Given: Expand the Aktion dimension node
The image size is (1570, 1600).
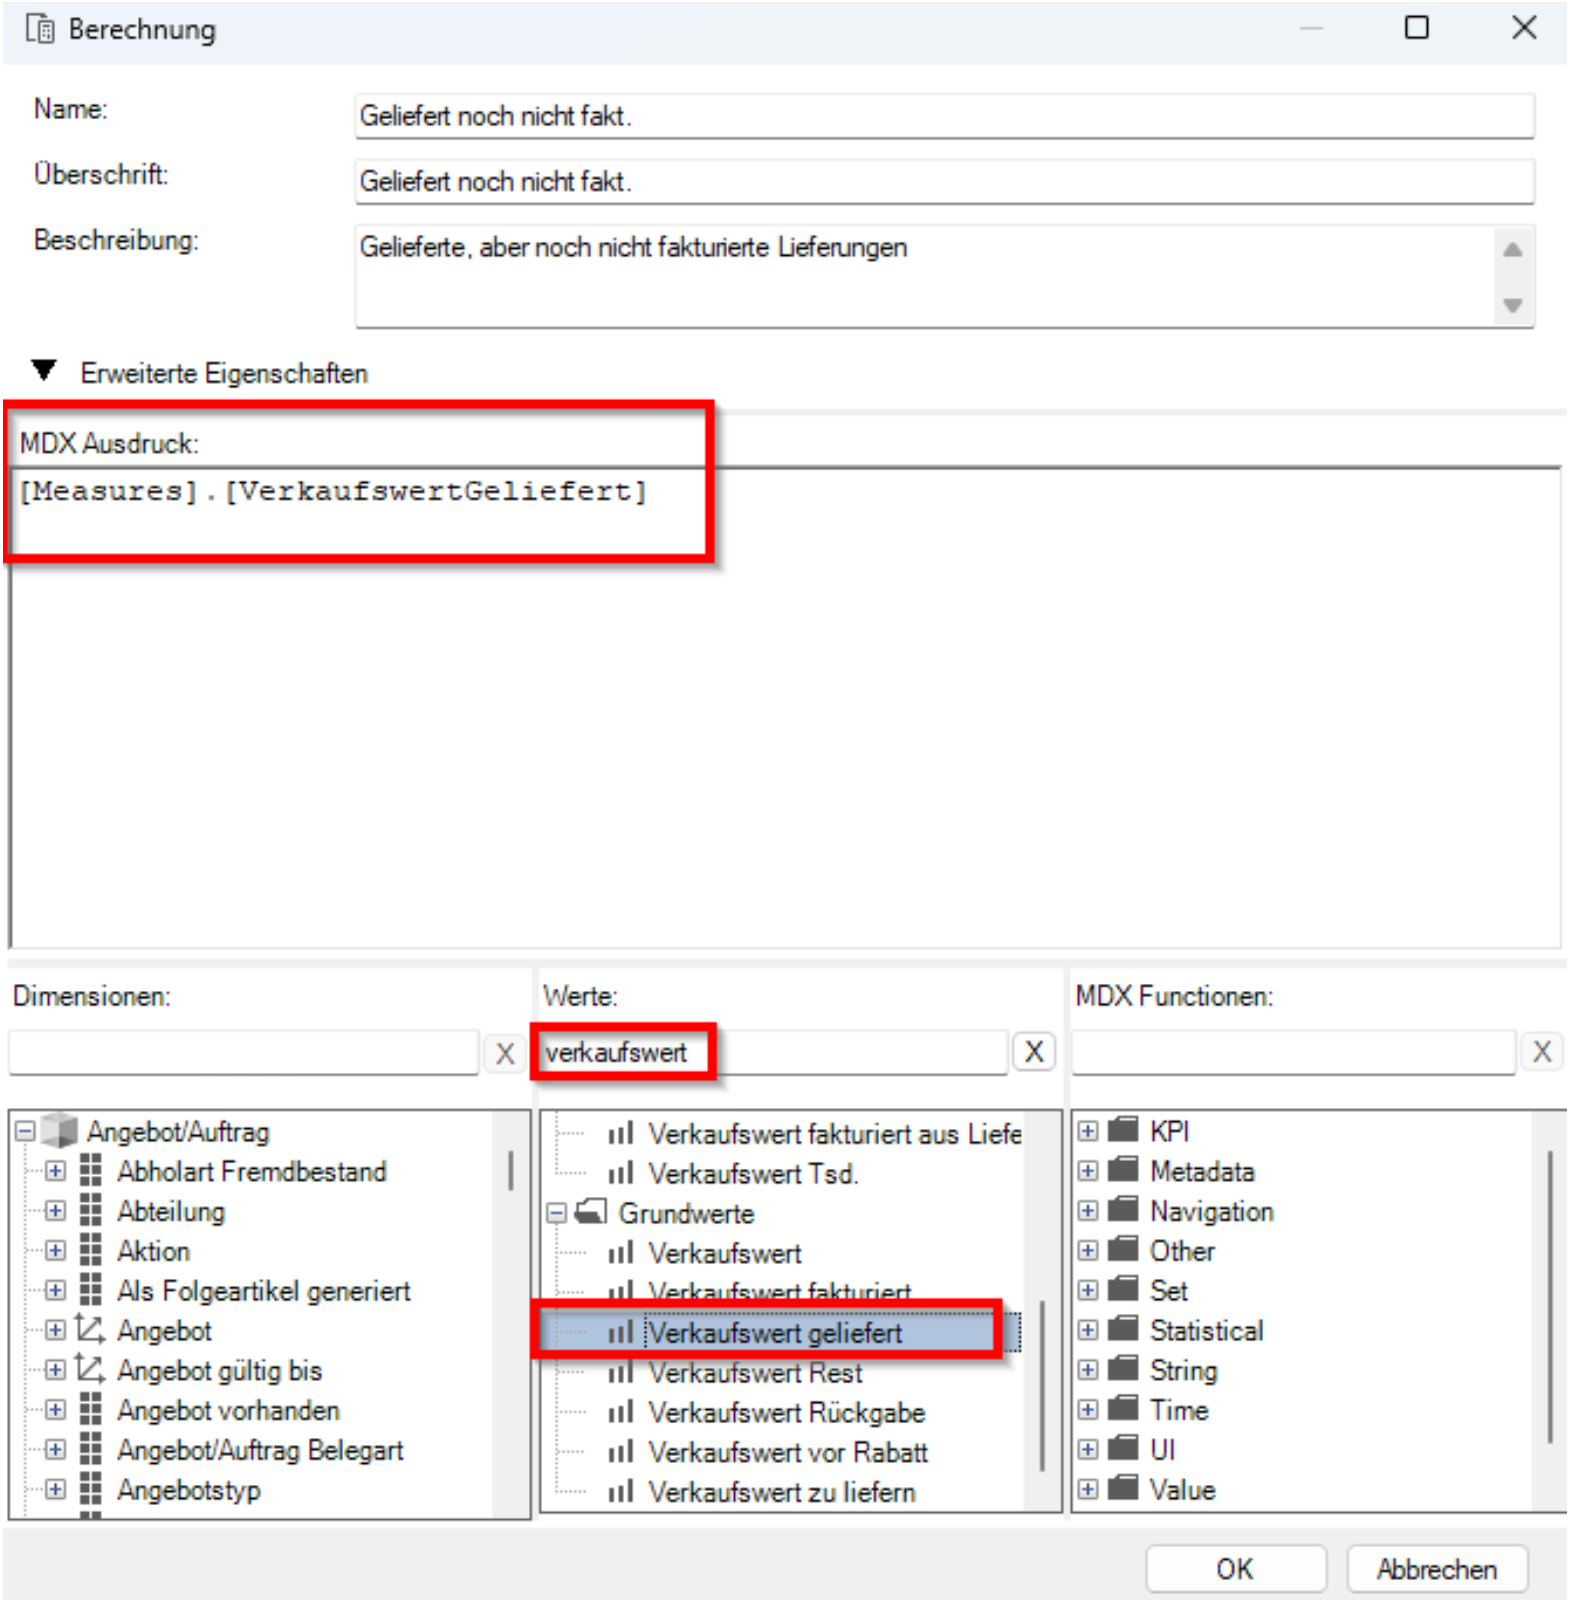Looking at the screenshot, I should tap(56, 1250).
